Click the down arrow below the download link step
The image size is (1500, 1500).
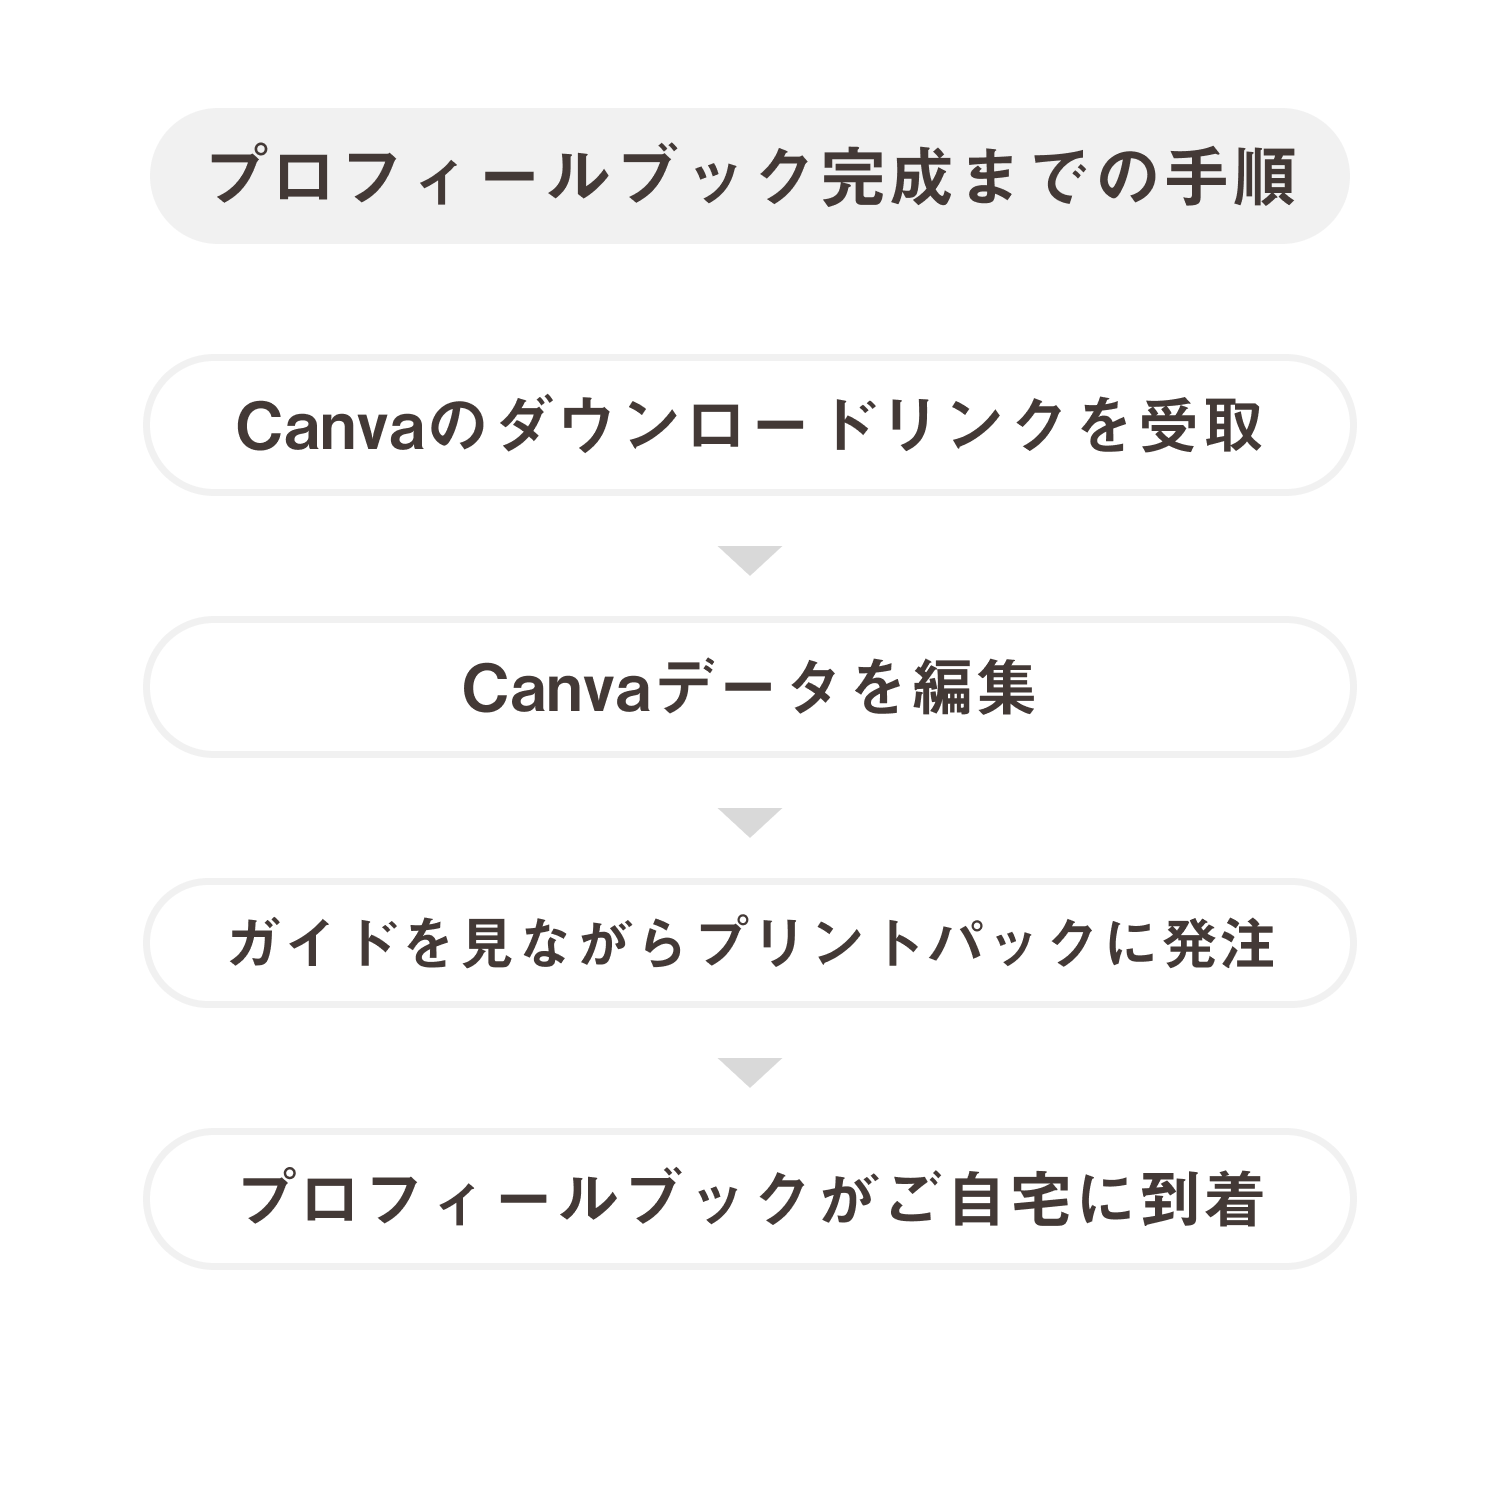point(750,560)
